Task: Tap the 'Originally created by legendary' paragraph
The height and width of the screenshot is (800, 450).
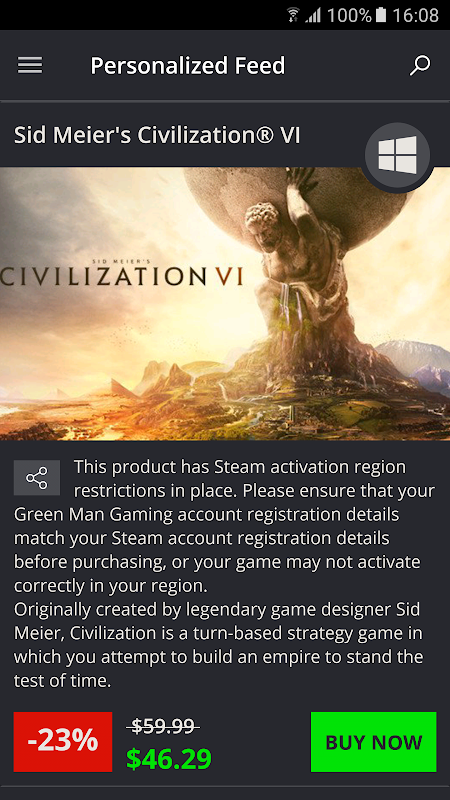Action: (218, 645)
